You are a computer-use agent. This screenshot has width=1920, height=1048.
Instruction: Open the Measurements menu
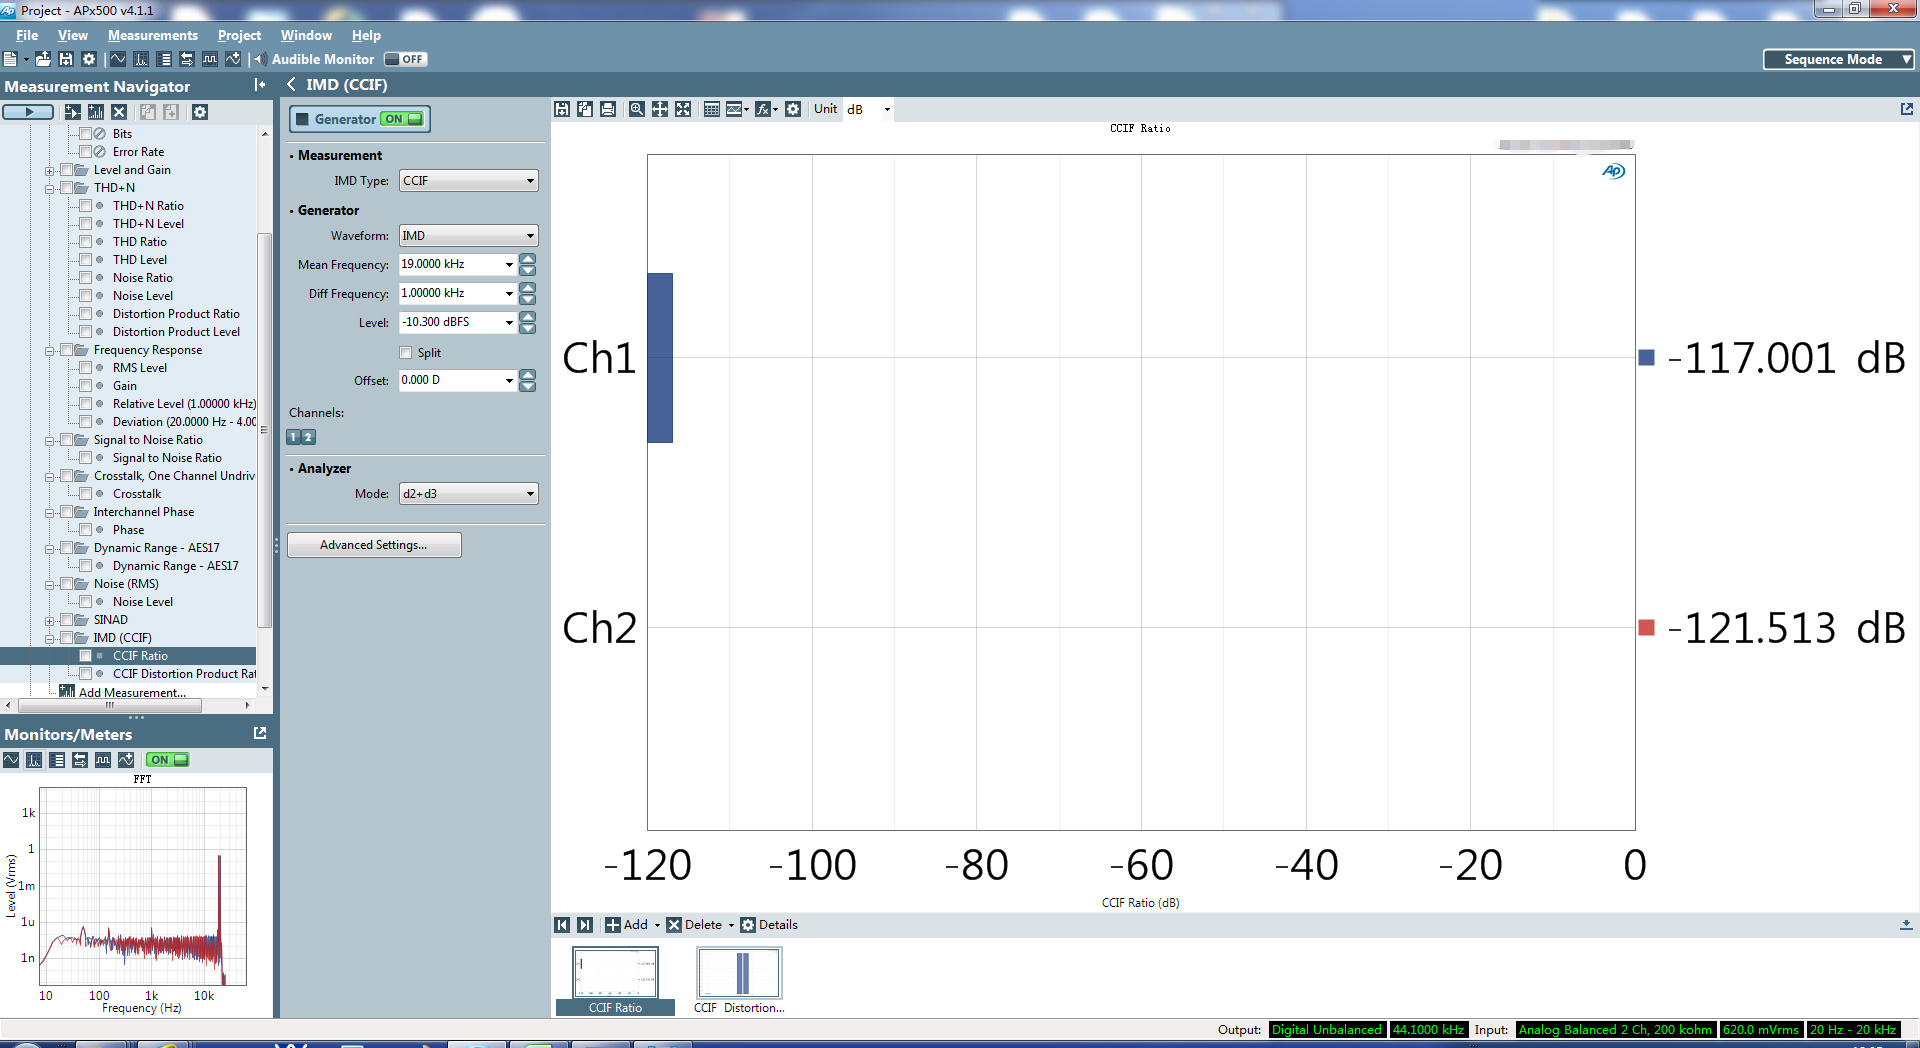point(152,35)
